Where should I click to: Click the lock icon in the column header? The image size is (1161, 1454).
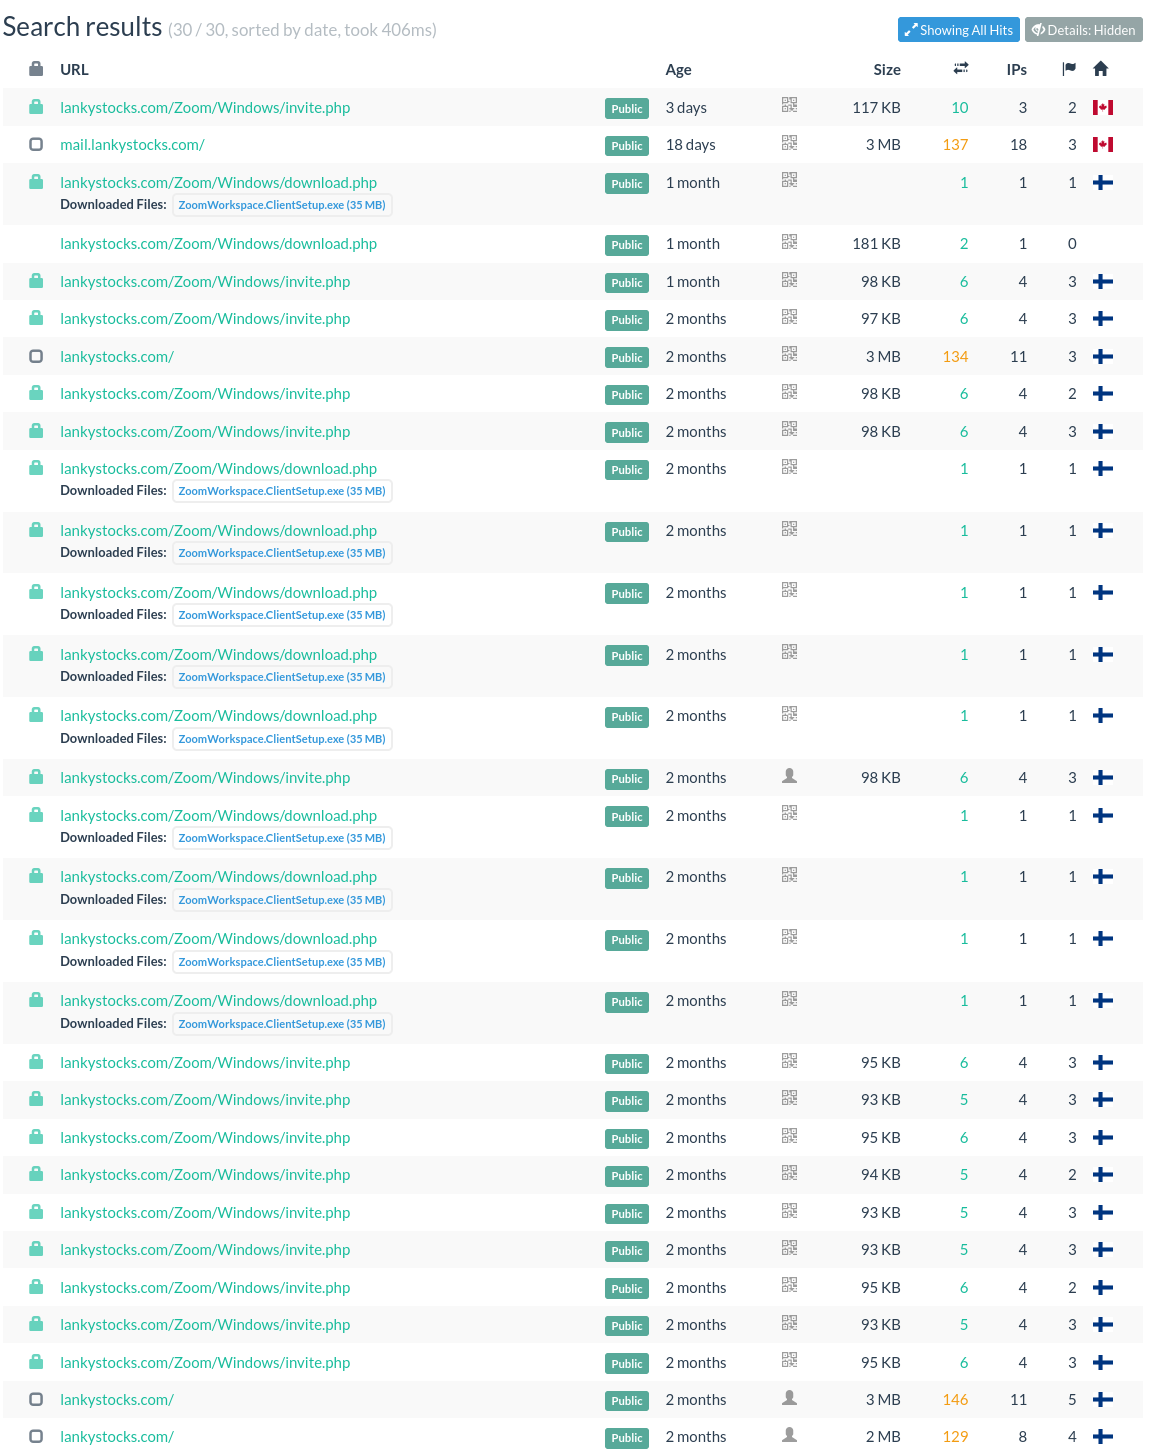tap(36, 69)
